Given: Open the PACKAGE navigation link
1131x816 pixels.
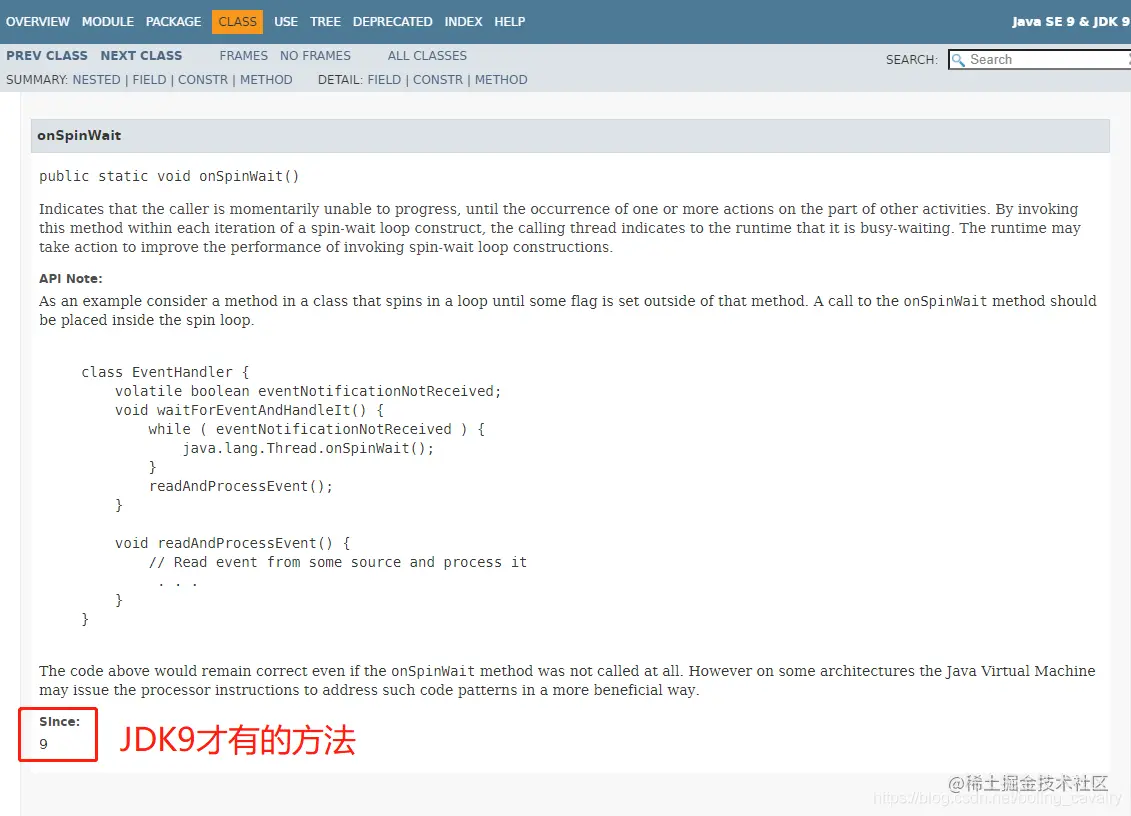Looking at the screenshot, I should [173, 22].
